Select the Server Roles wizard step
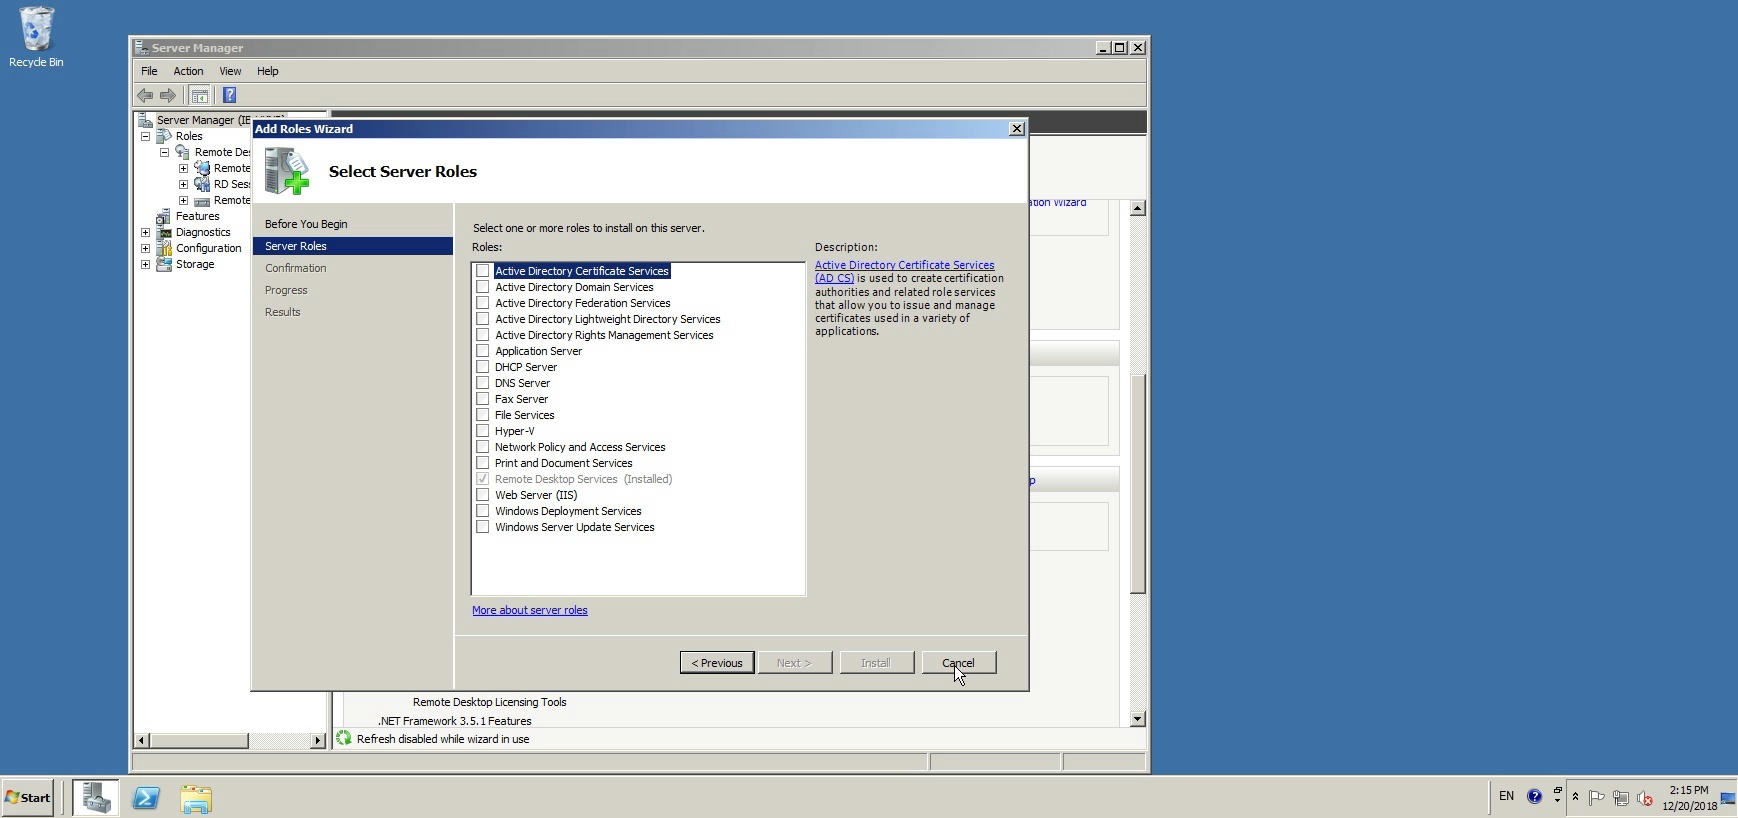This screenshot has width=1738, height=818. click(x=352, y=246)
